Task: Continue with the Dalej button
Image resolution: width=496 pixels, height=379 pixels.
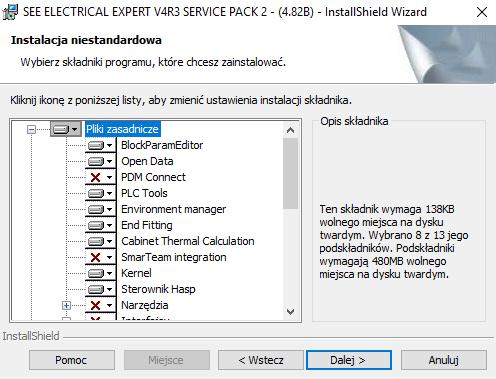Action: (x=349, y=360)
